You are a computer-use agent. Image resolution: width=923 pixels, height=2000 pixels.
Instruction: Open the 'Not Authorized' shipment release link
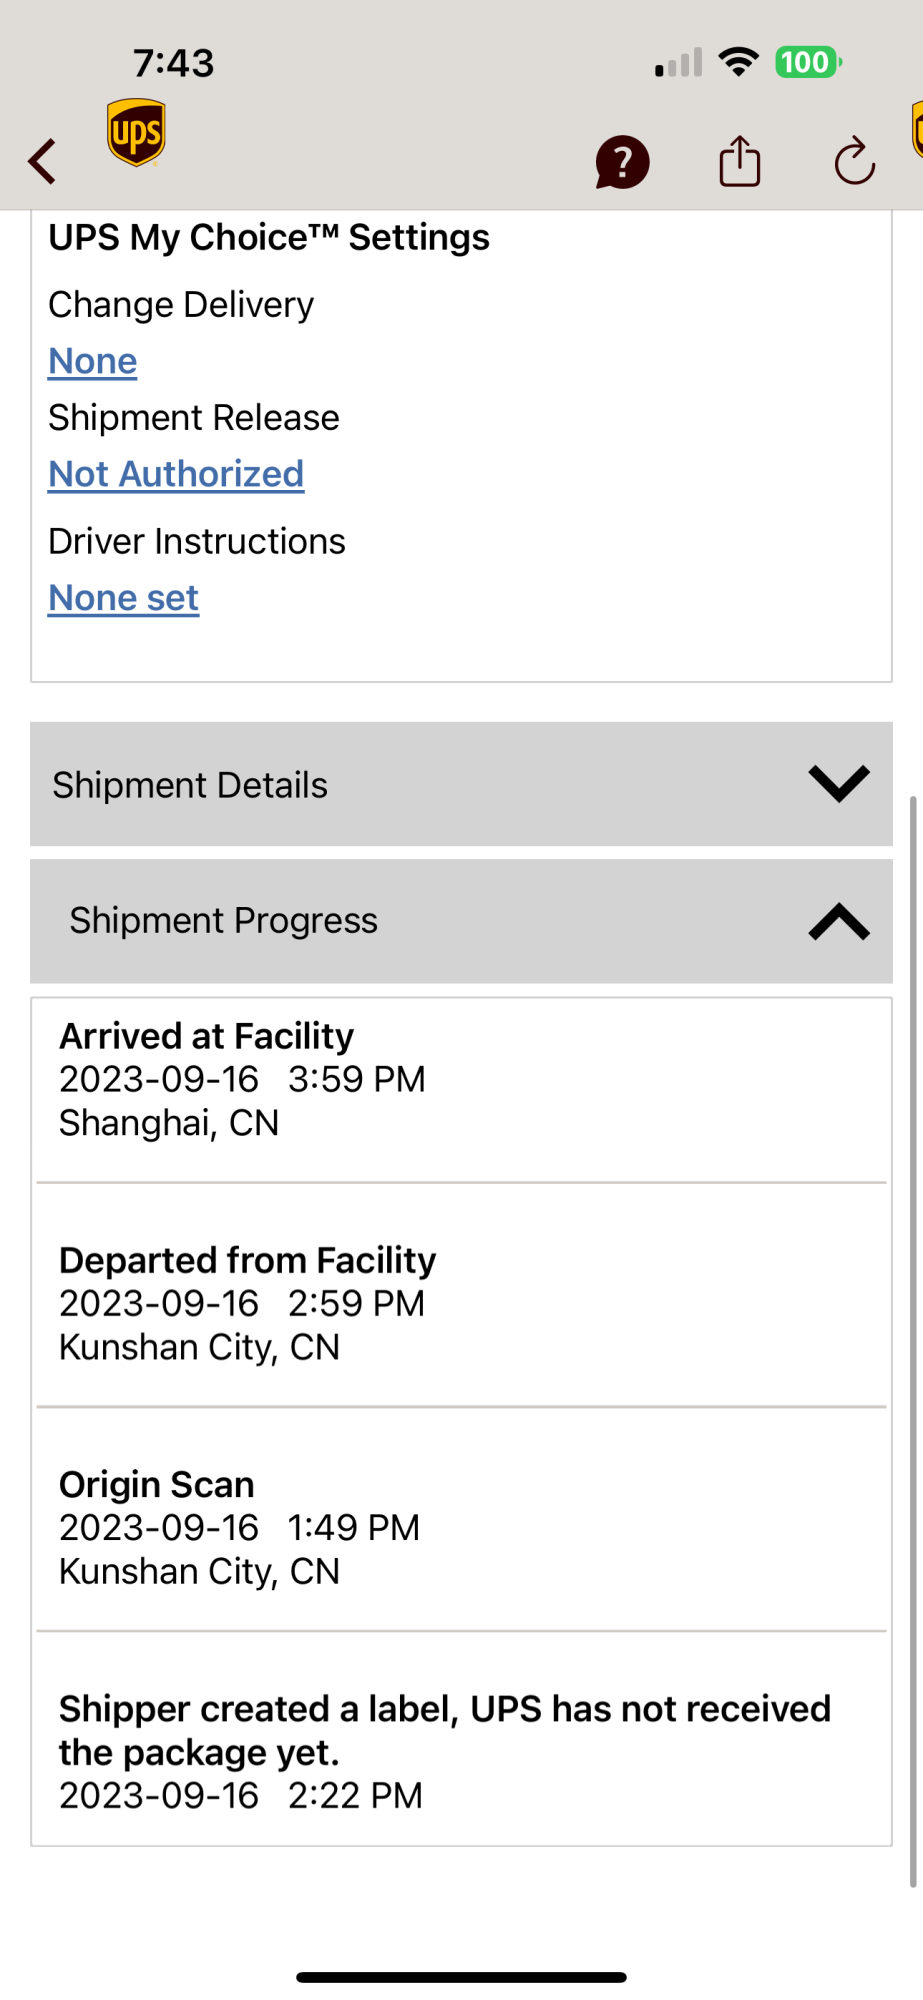tap(176, 474)
